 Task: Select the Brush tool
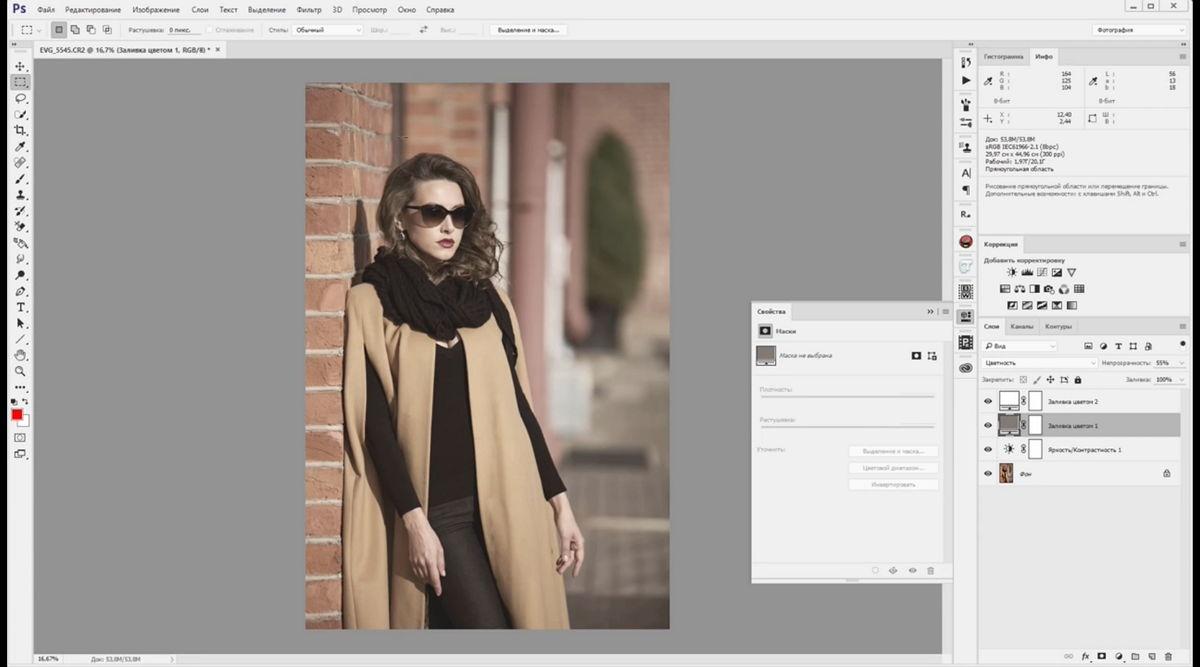(20, 179)
